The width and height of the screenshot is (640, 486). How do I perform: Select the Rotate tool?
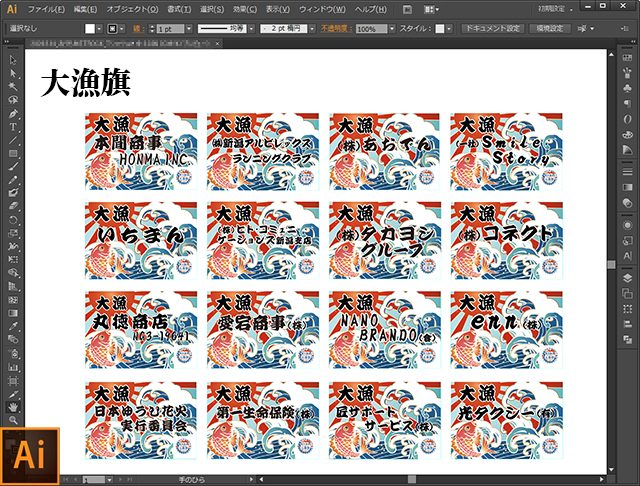[x=13, y=220]
